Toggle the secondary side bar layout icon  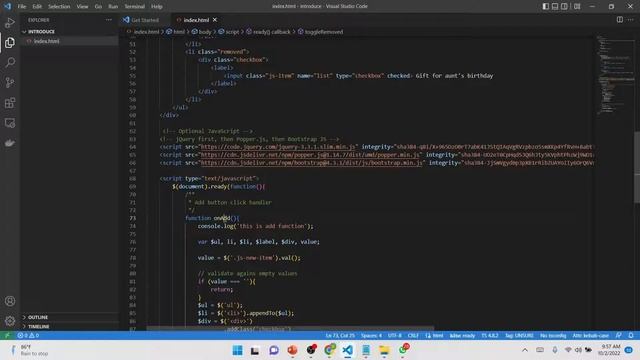(564, 6)
